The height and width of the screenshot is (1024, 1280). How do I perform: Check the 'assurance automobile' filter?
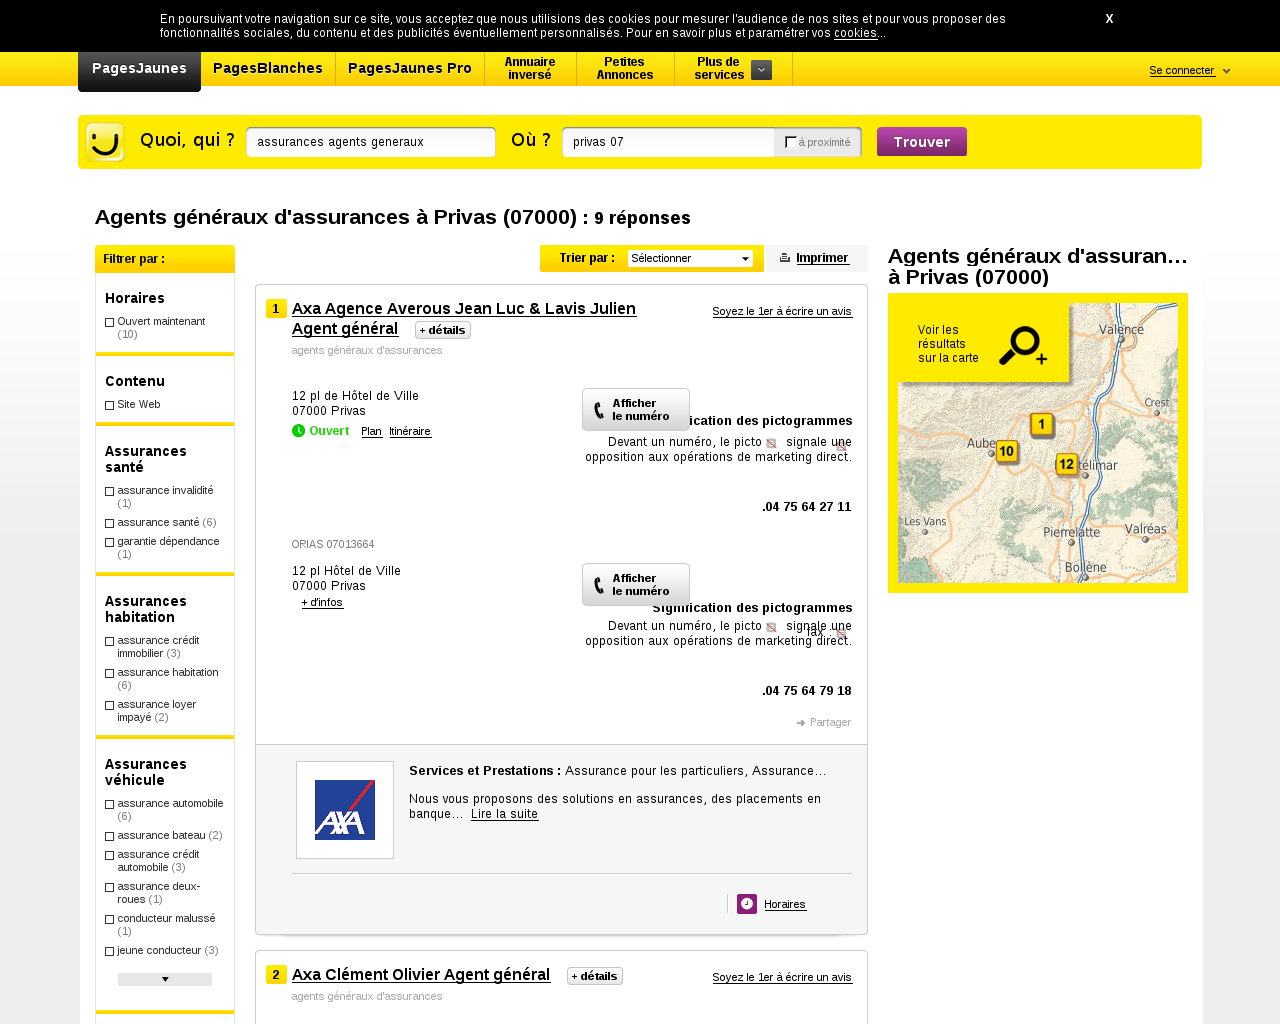110,804
